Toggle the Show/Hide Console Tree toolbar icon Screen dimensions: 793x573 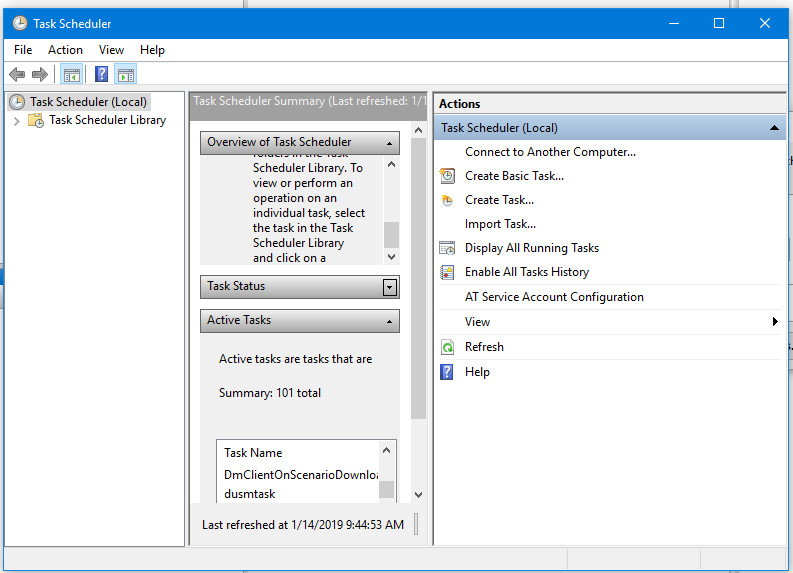[71, 75]
